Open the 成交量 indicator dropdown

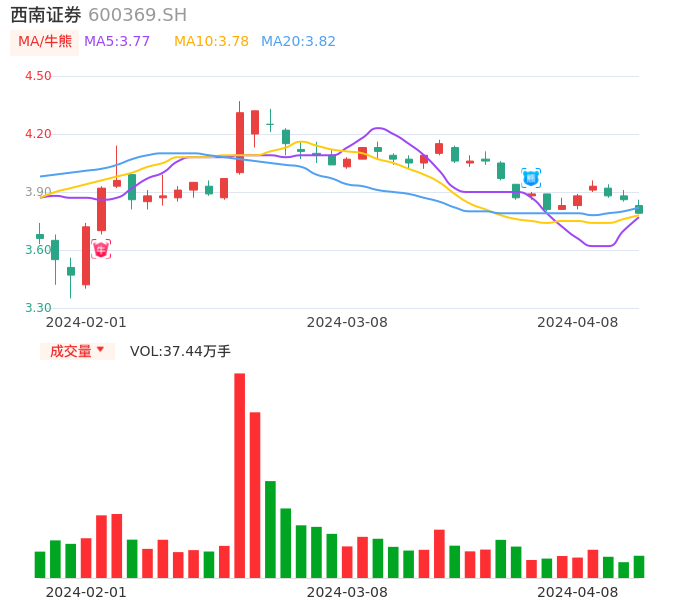coord(77,351)
